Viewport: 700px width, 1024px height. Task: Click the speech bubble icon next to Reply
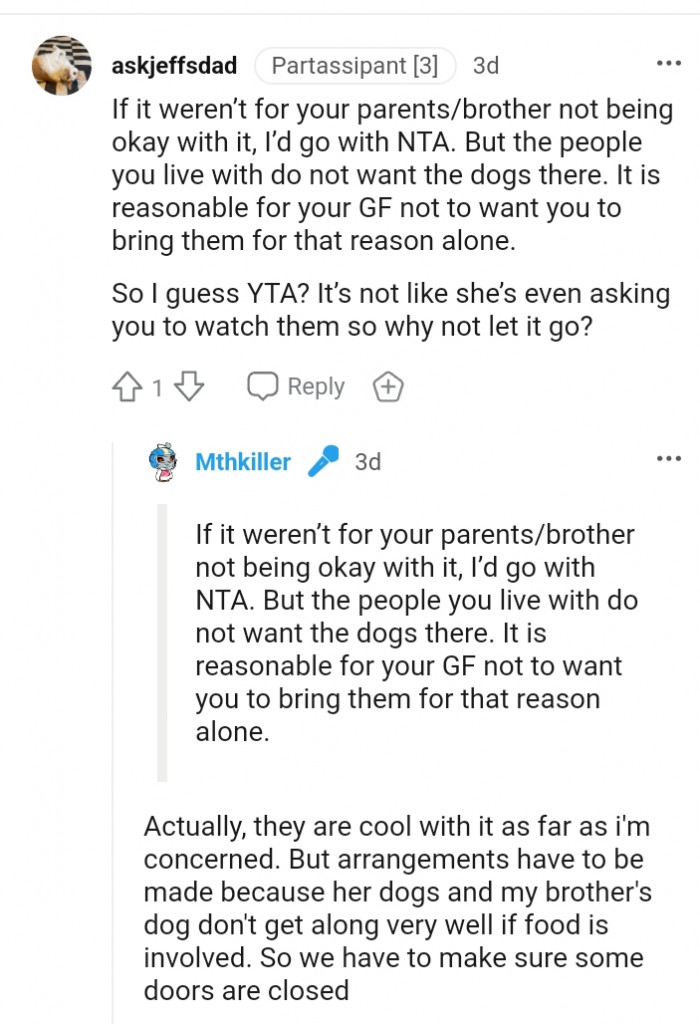click(263, 386)
